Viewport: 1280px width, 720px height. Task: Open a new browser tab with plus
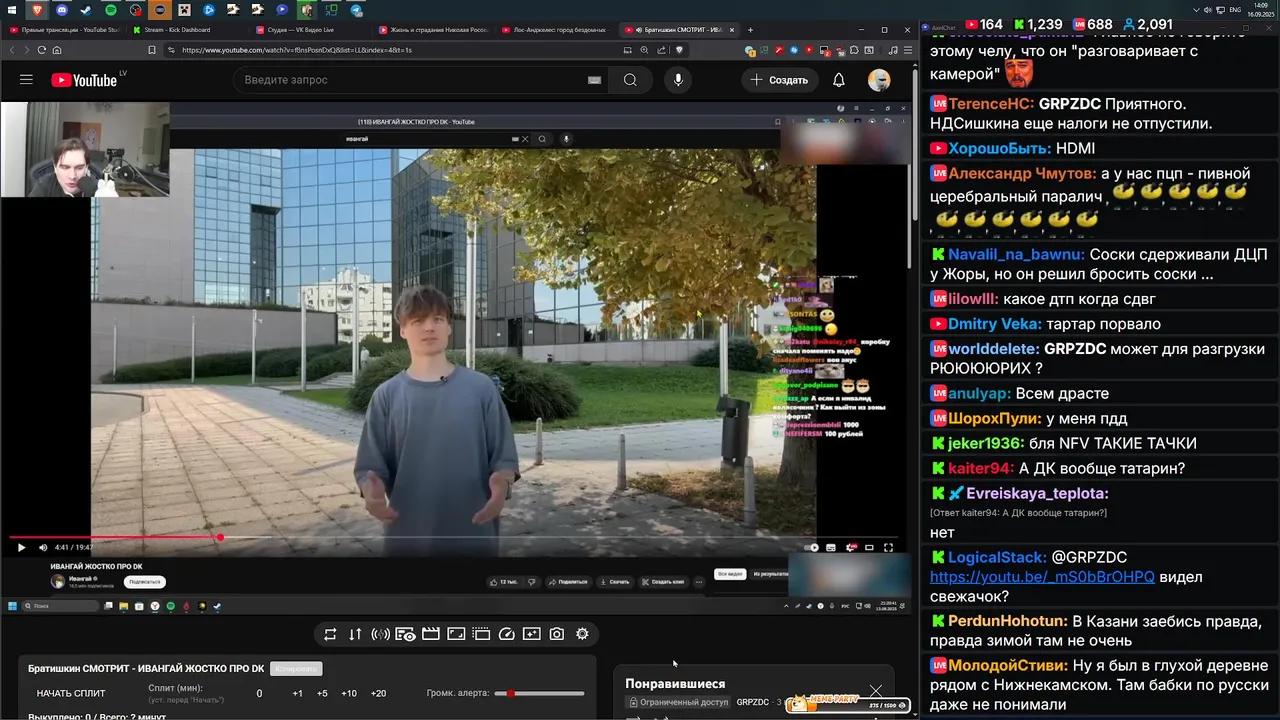point(750,30)
